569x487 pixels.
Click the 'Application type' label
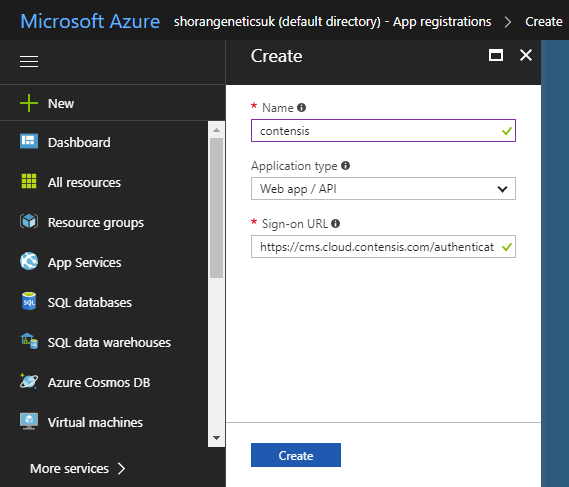click(294, 166)
